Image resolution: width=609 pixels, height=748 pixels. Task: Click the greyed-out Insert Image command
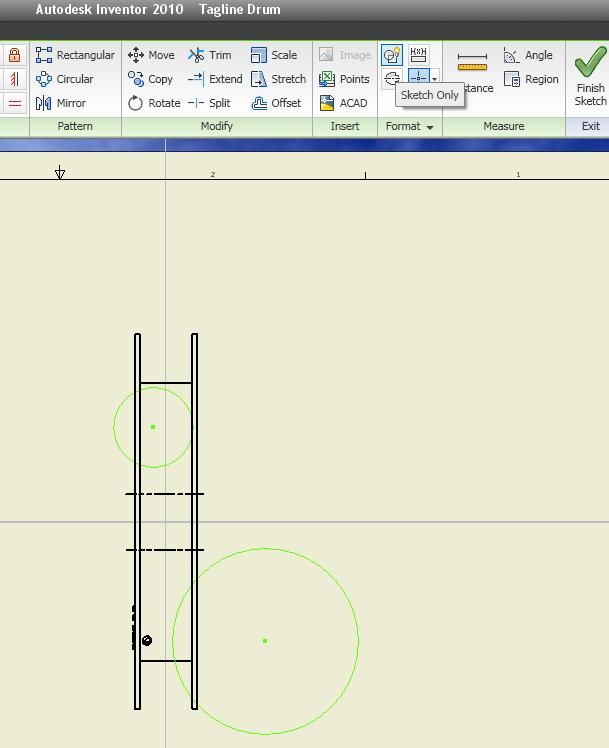(345, 55)
